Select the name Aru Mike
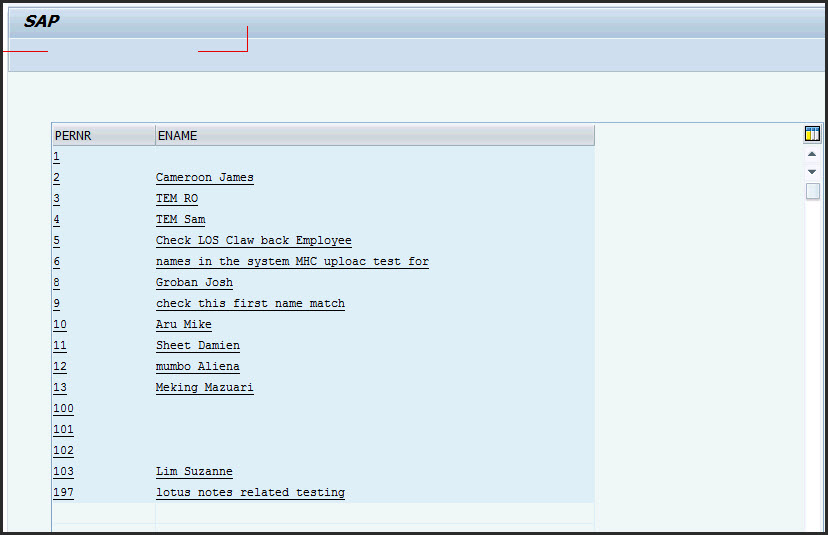828x535 pixels. coord(184,324)
